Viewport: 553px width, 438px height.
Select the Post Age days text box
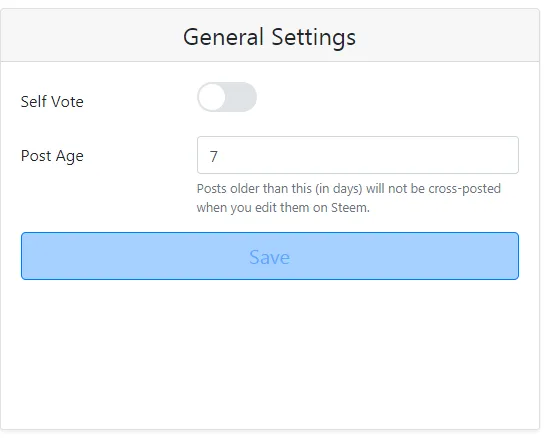click(358, 155)
